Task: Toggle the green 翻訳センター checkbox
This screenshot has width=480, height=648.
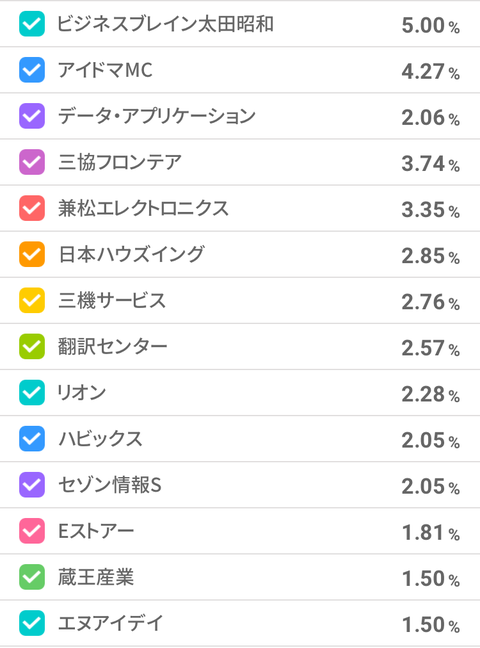Action: pyautogui.click(x=32, y=346)
